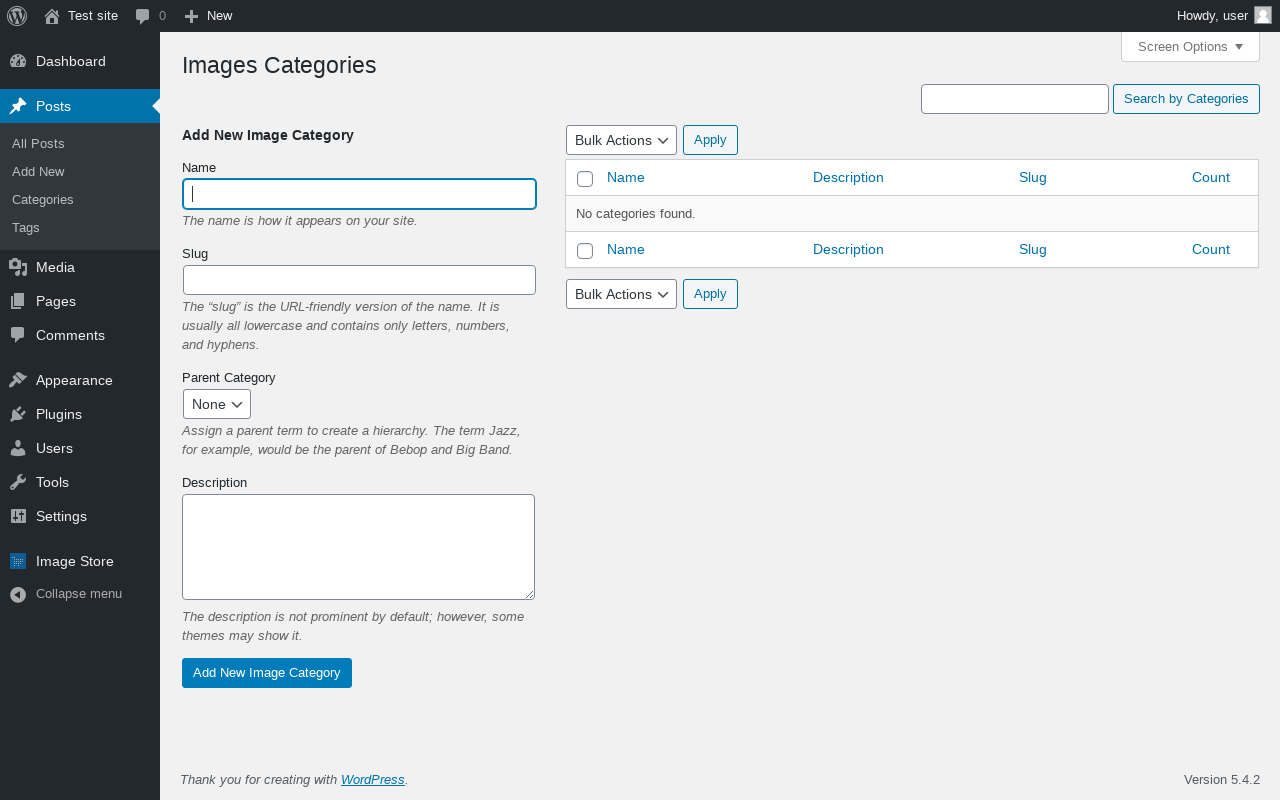This screenshot has height=800, width=1280.
Task: Click the comments bubble icon in admin bar
Action: (143, 16)
